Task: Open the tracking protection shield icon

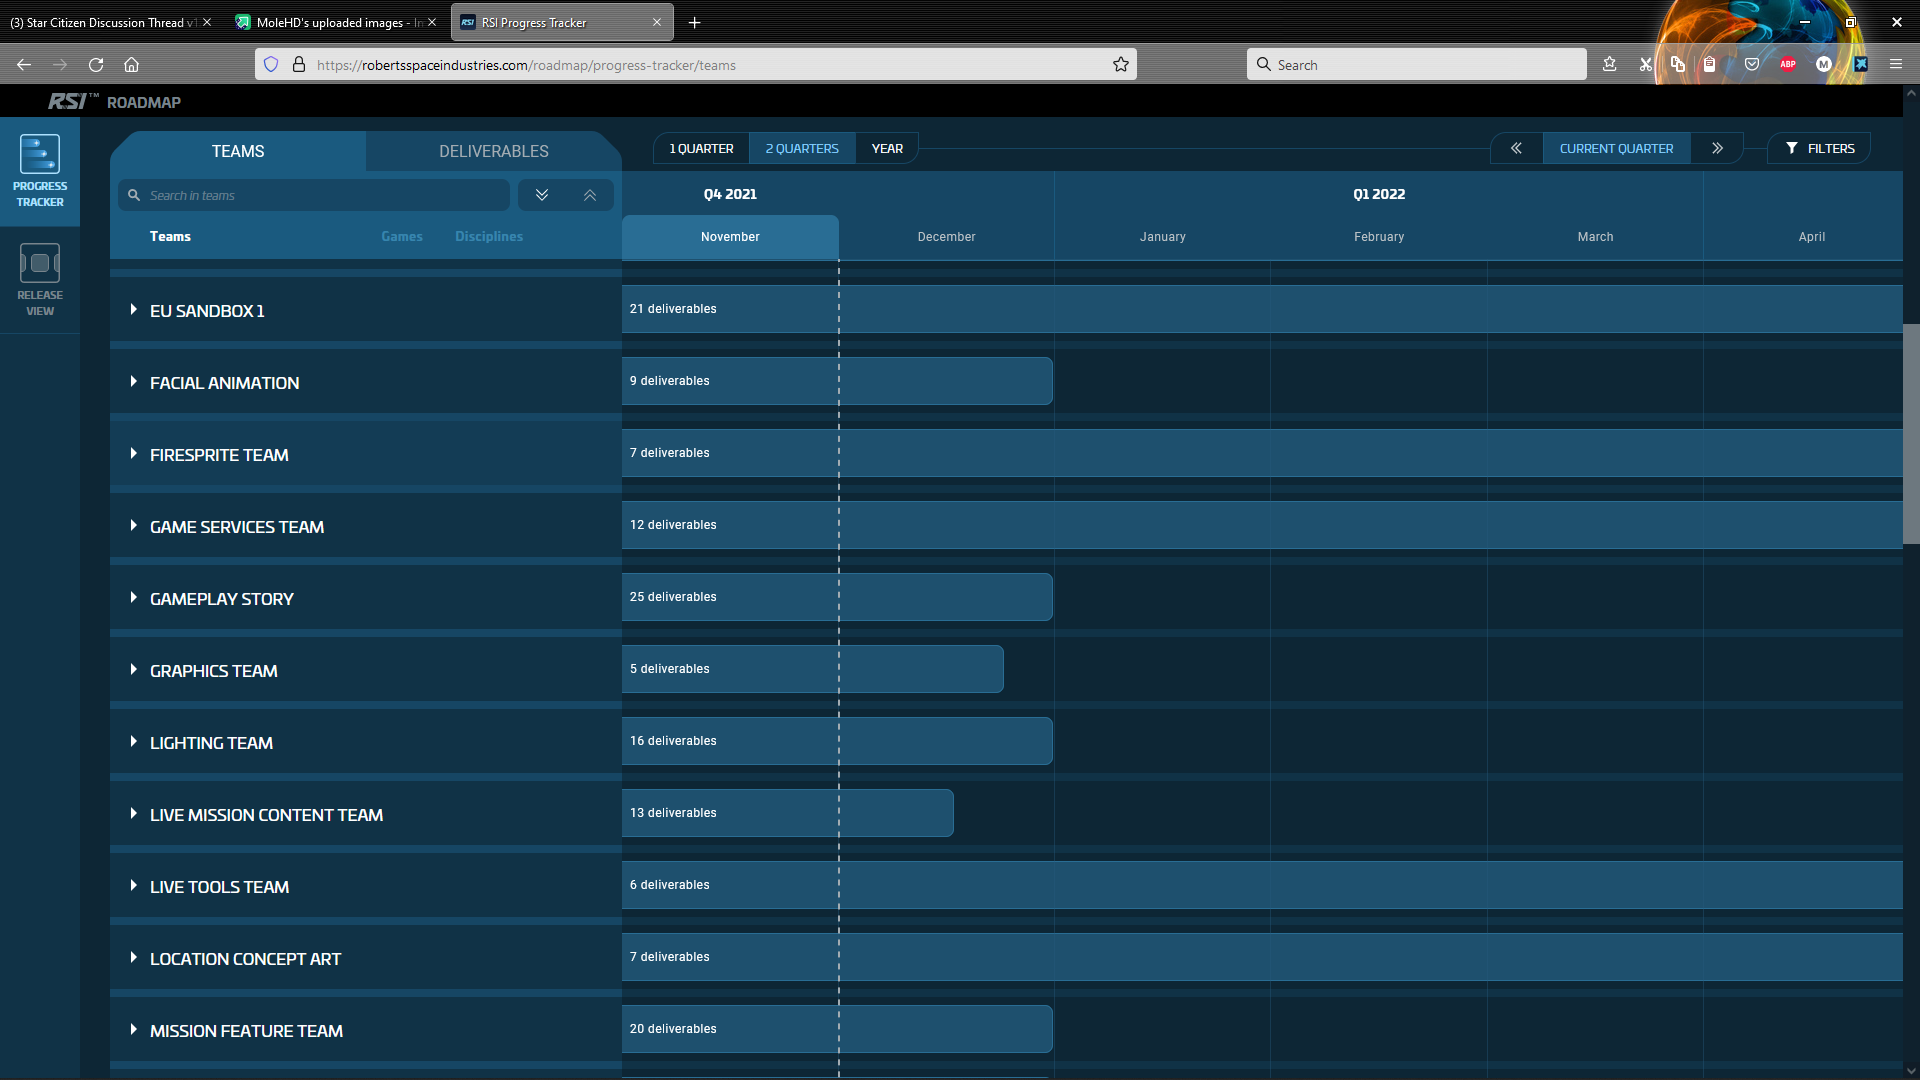Action: click(271, 65)
